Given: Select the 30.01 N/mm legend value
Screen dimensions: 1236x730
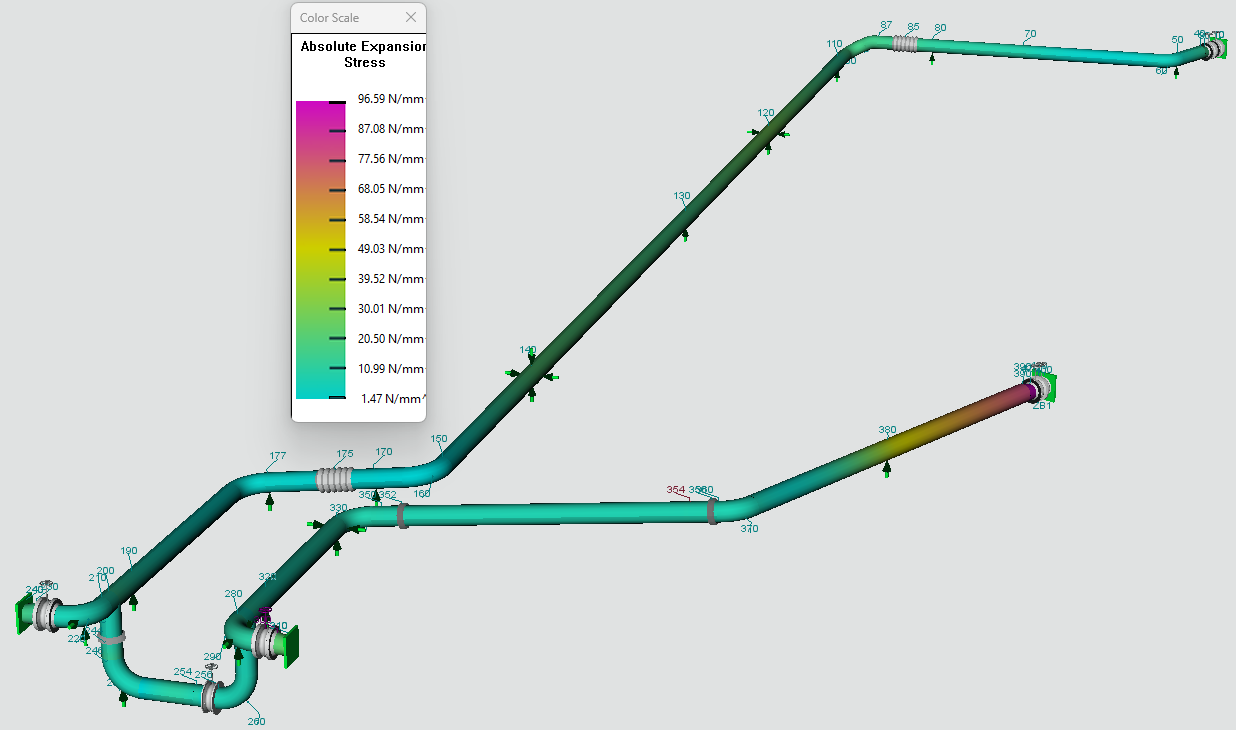Looking at the screenshot, I should click(x=391, y=309).
